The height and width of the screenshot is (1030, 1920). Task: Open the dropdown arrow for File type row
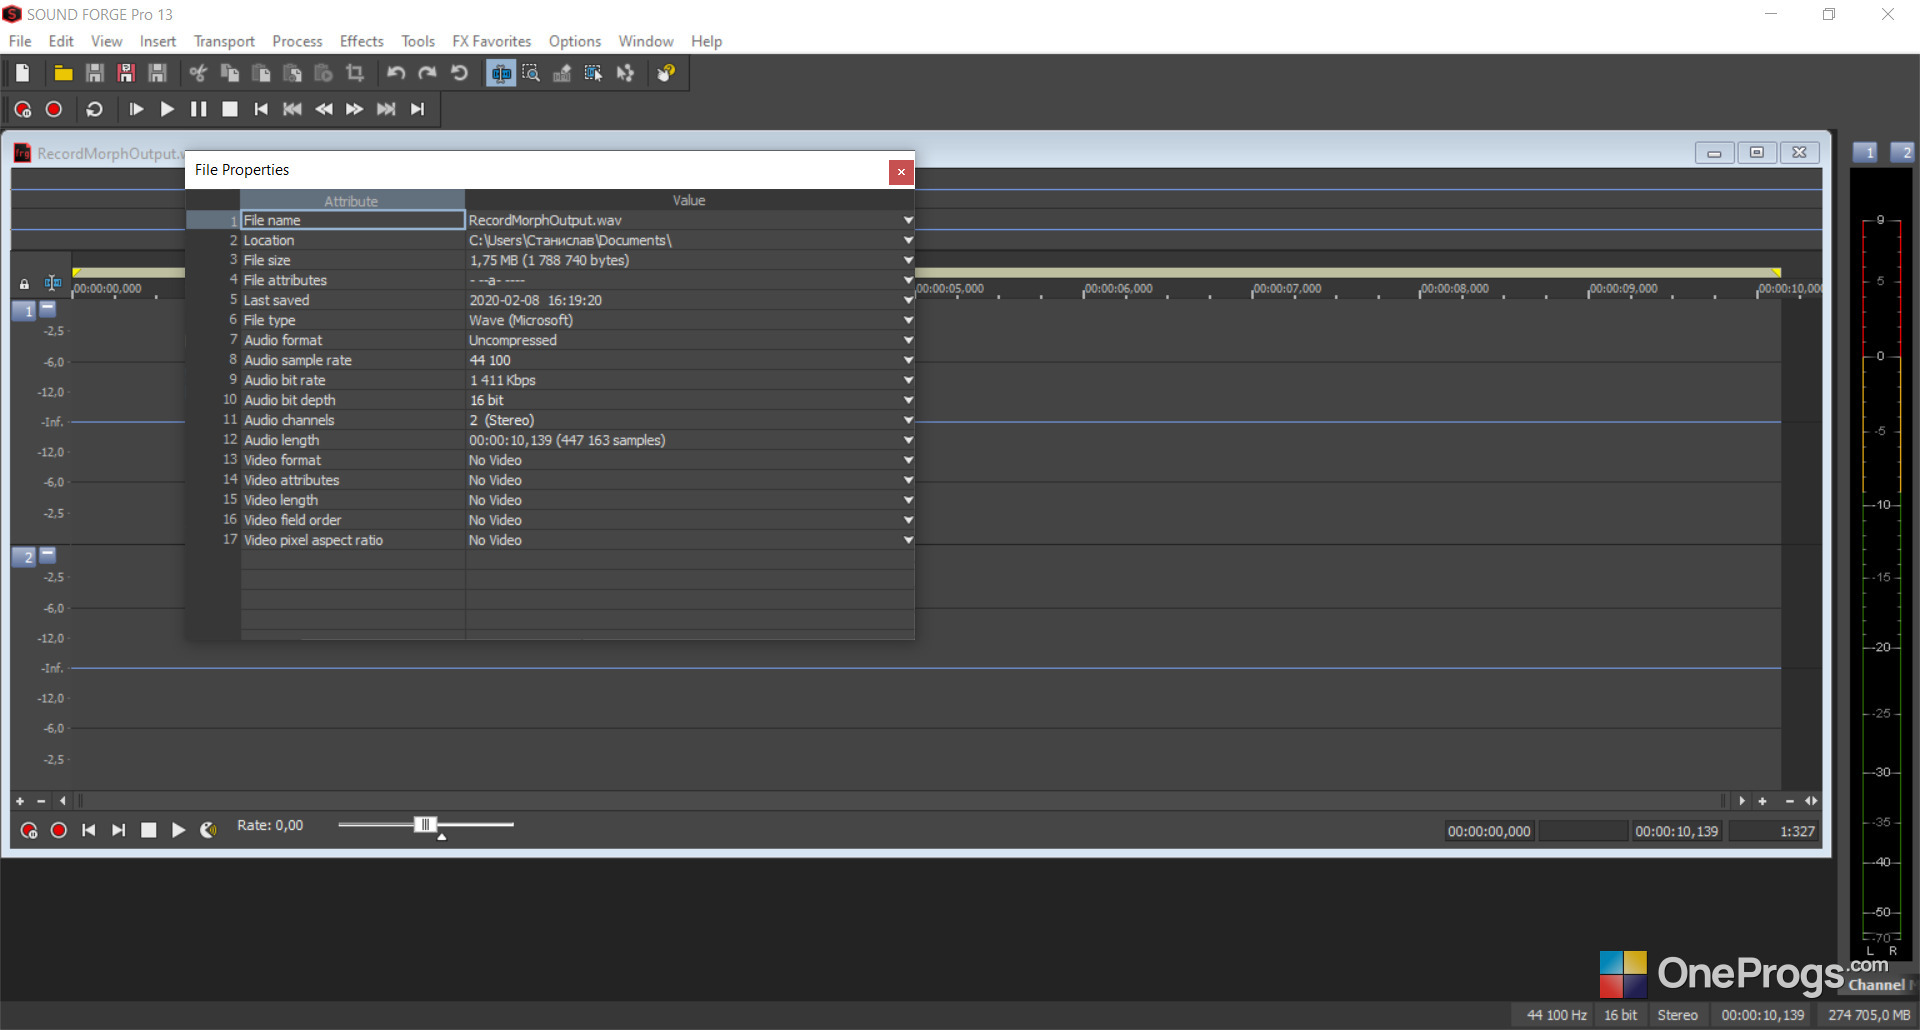tap(908, 320)
